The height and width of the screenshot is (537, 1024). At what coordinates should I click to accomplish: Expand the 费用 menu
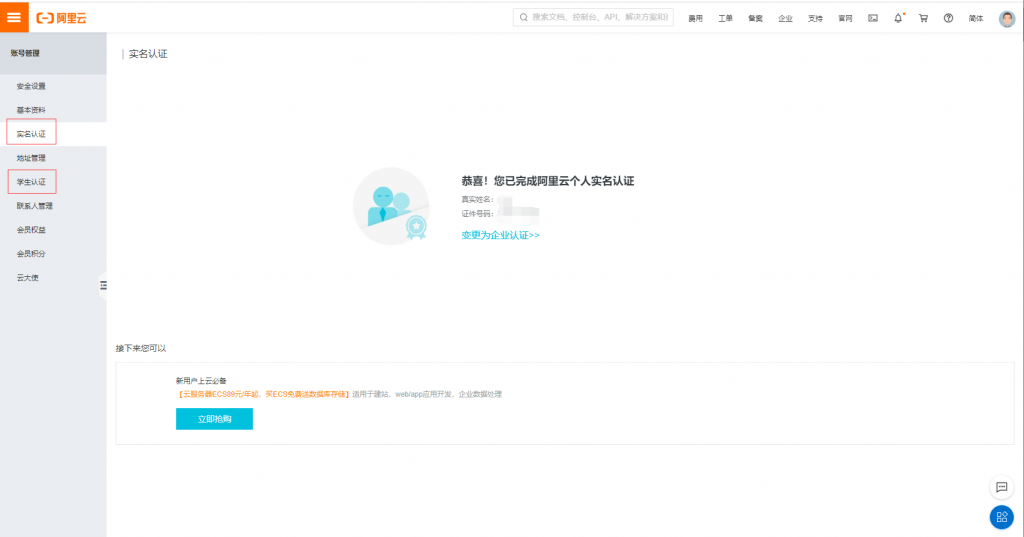(695, 18)
